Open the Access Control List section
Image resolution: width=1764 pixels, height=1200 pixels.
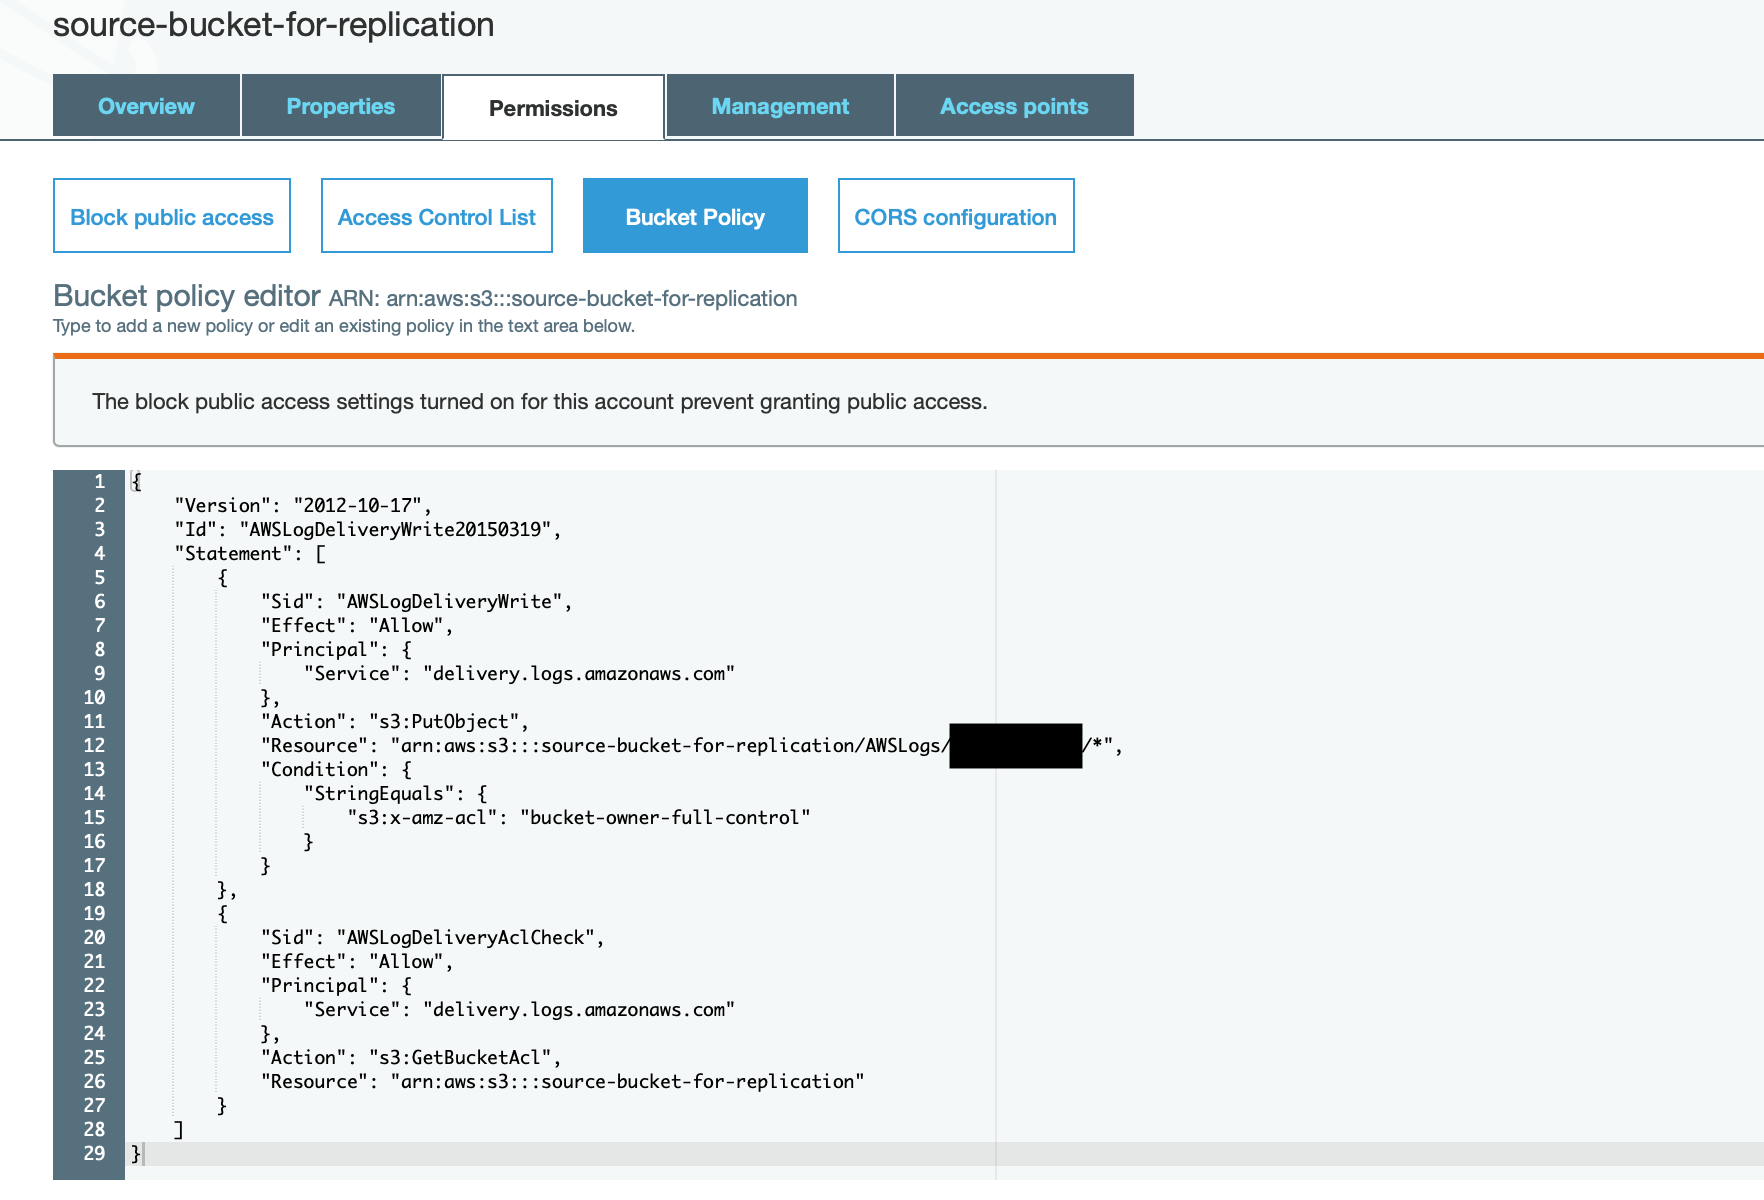coord(436,215)
